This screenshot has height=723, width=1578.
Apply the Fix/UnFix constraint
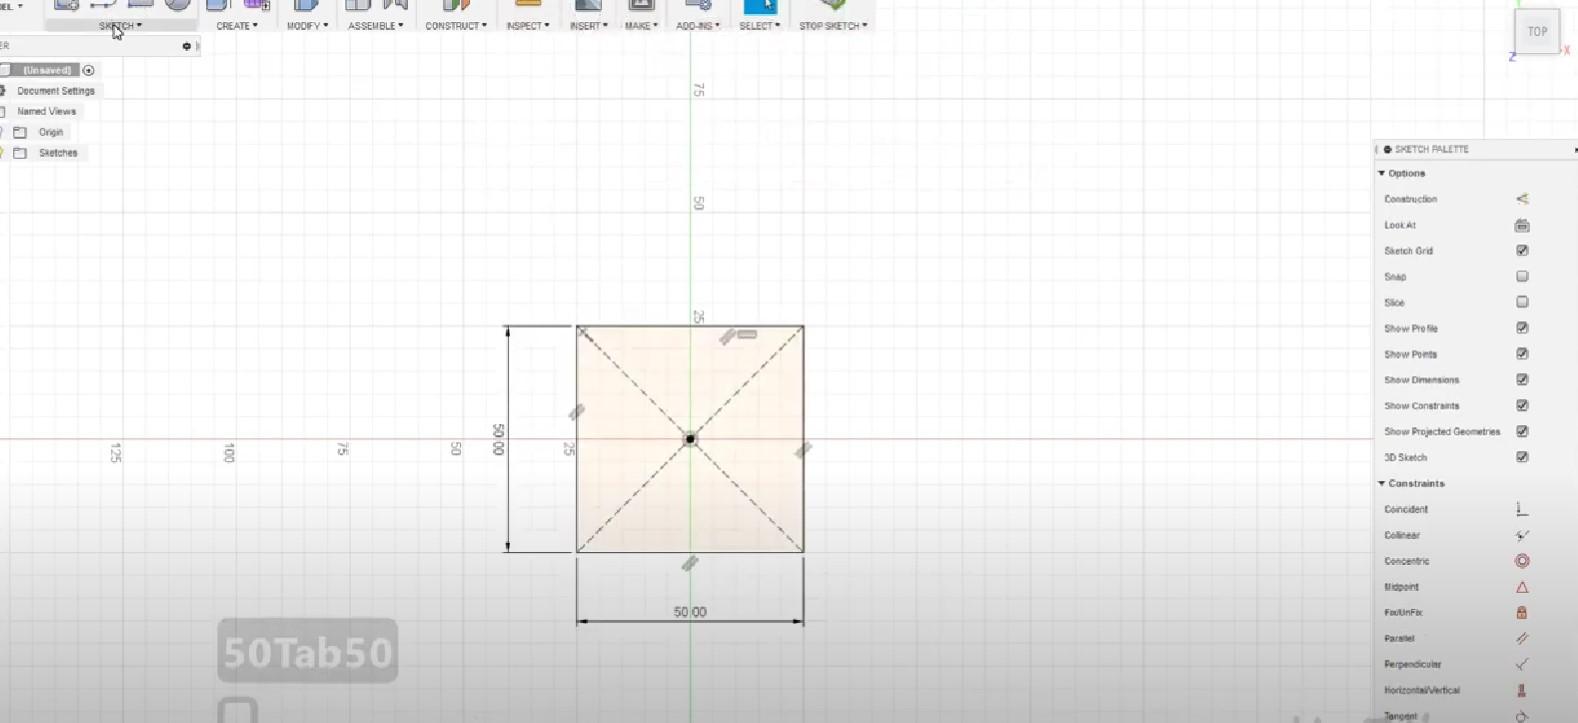tap(1522, 612)
